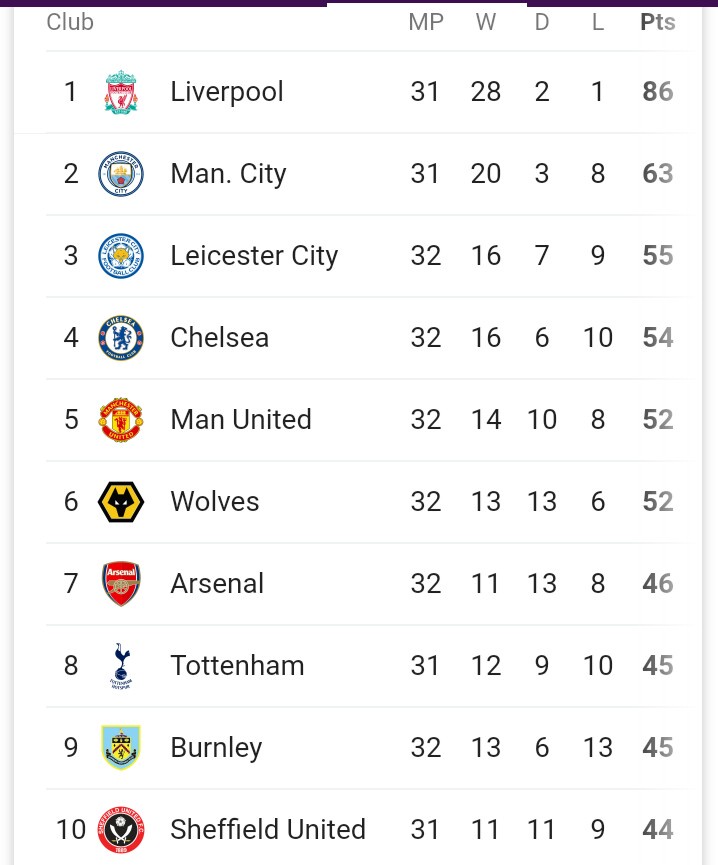
Task: Click the Club column header
Action: [x=70, y=22]
